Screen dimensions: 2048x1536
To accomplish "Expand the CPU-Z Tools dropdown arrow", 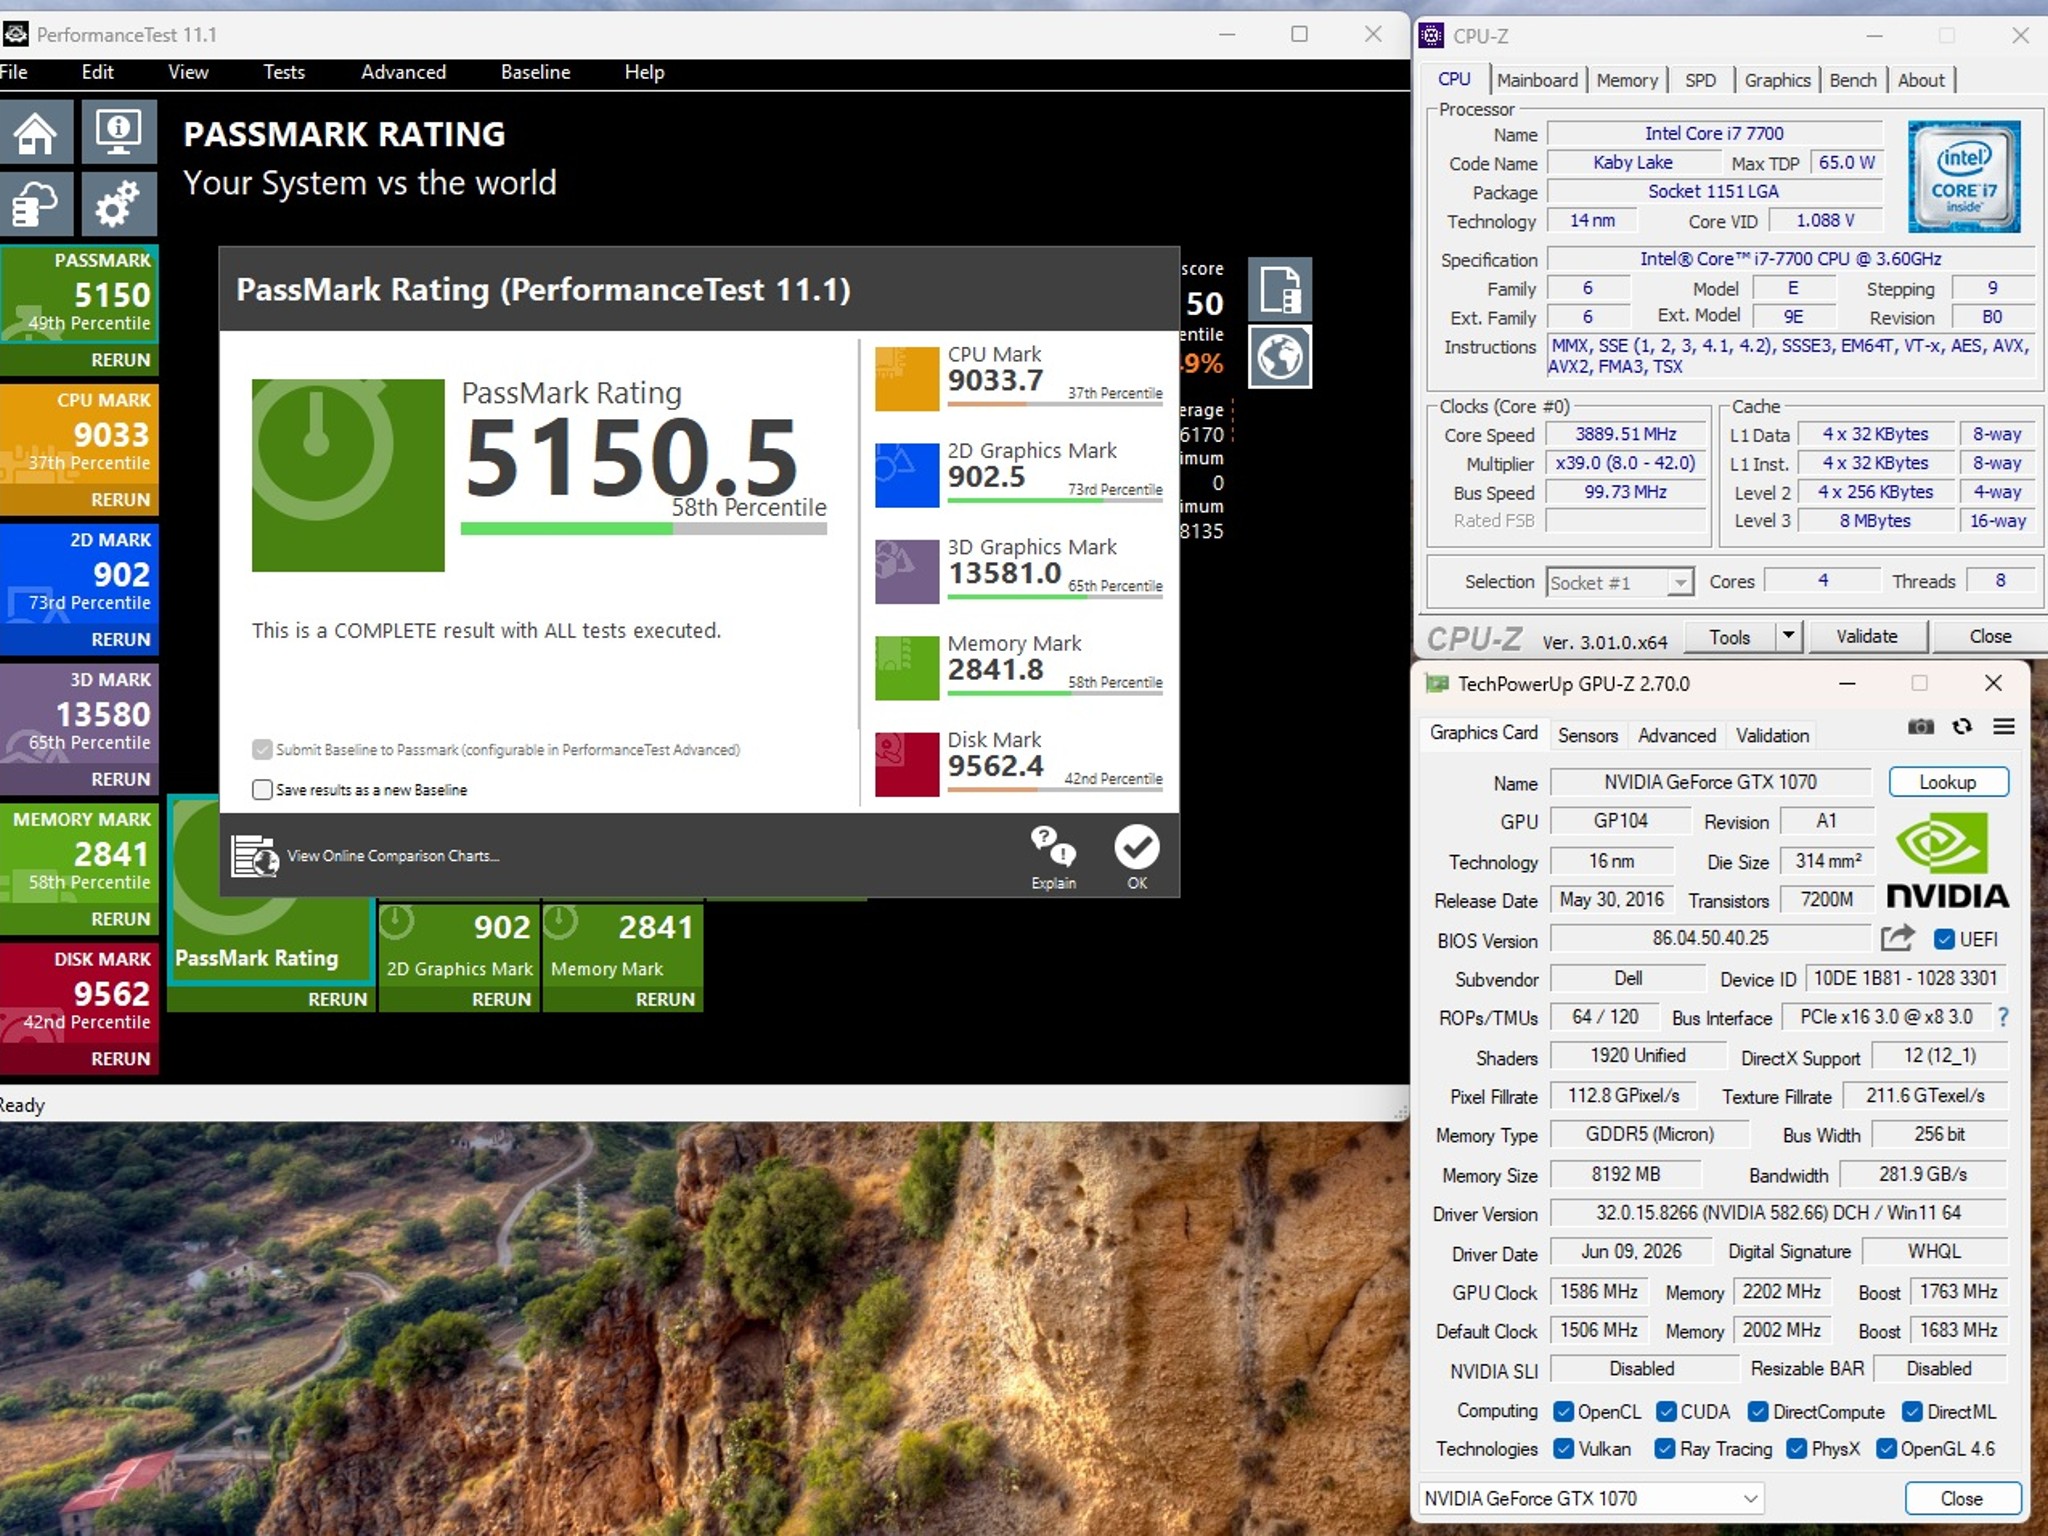I will (1788, 636).
